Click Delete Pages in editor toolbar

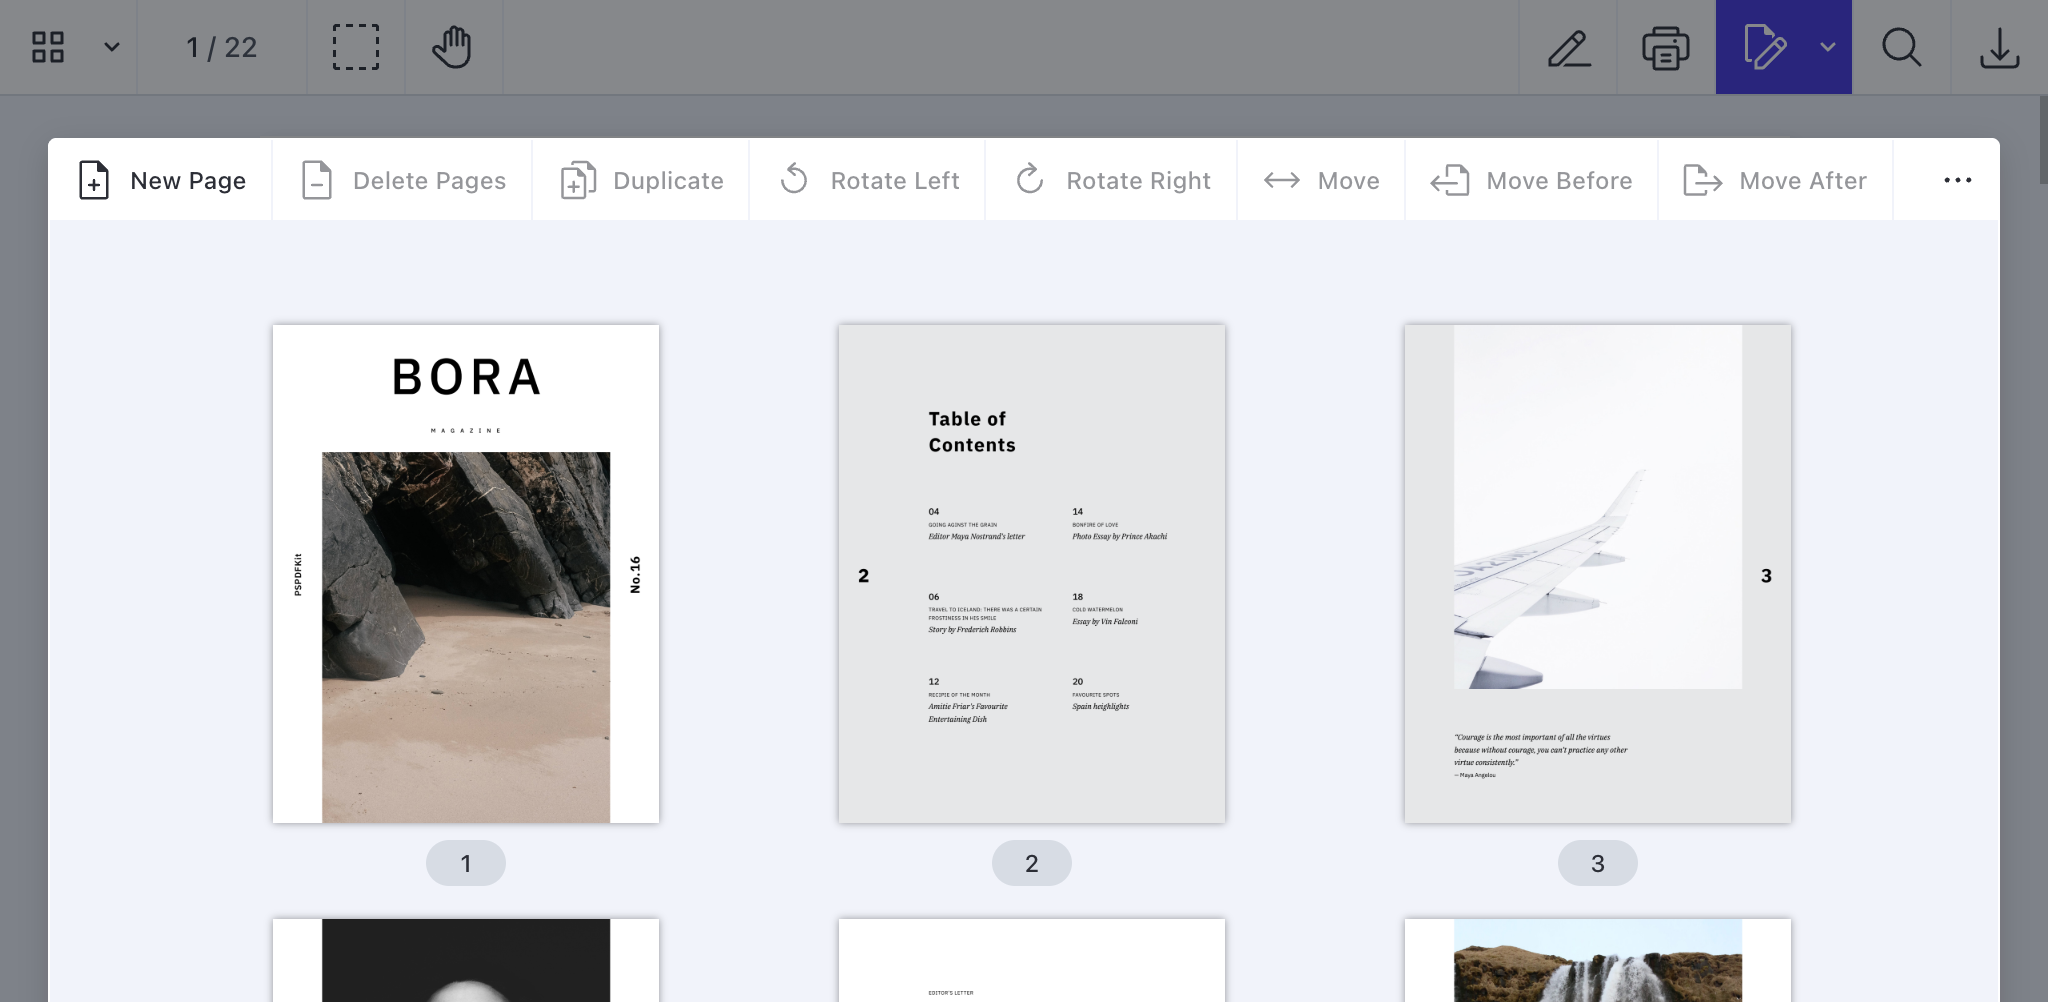click(403, 181)
